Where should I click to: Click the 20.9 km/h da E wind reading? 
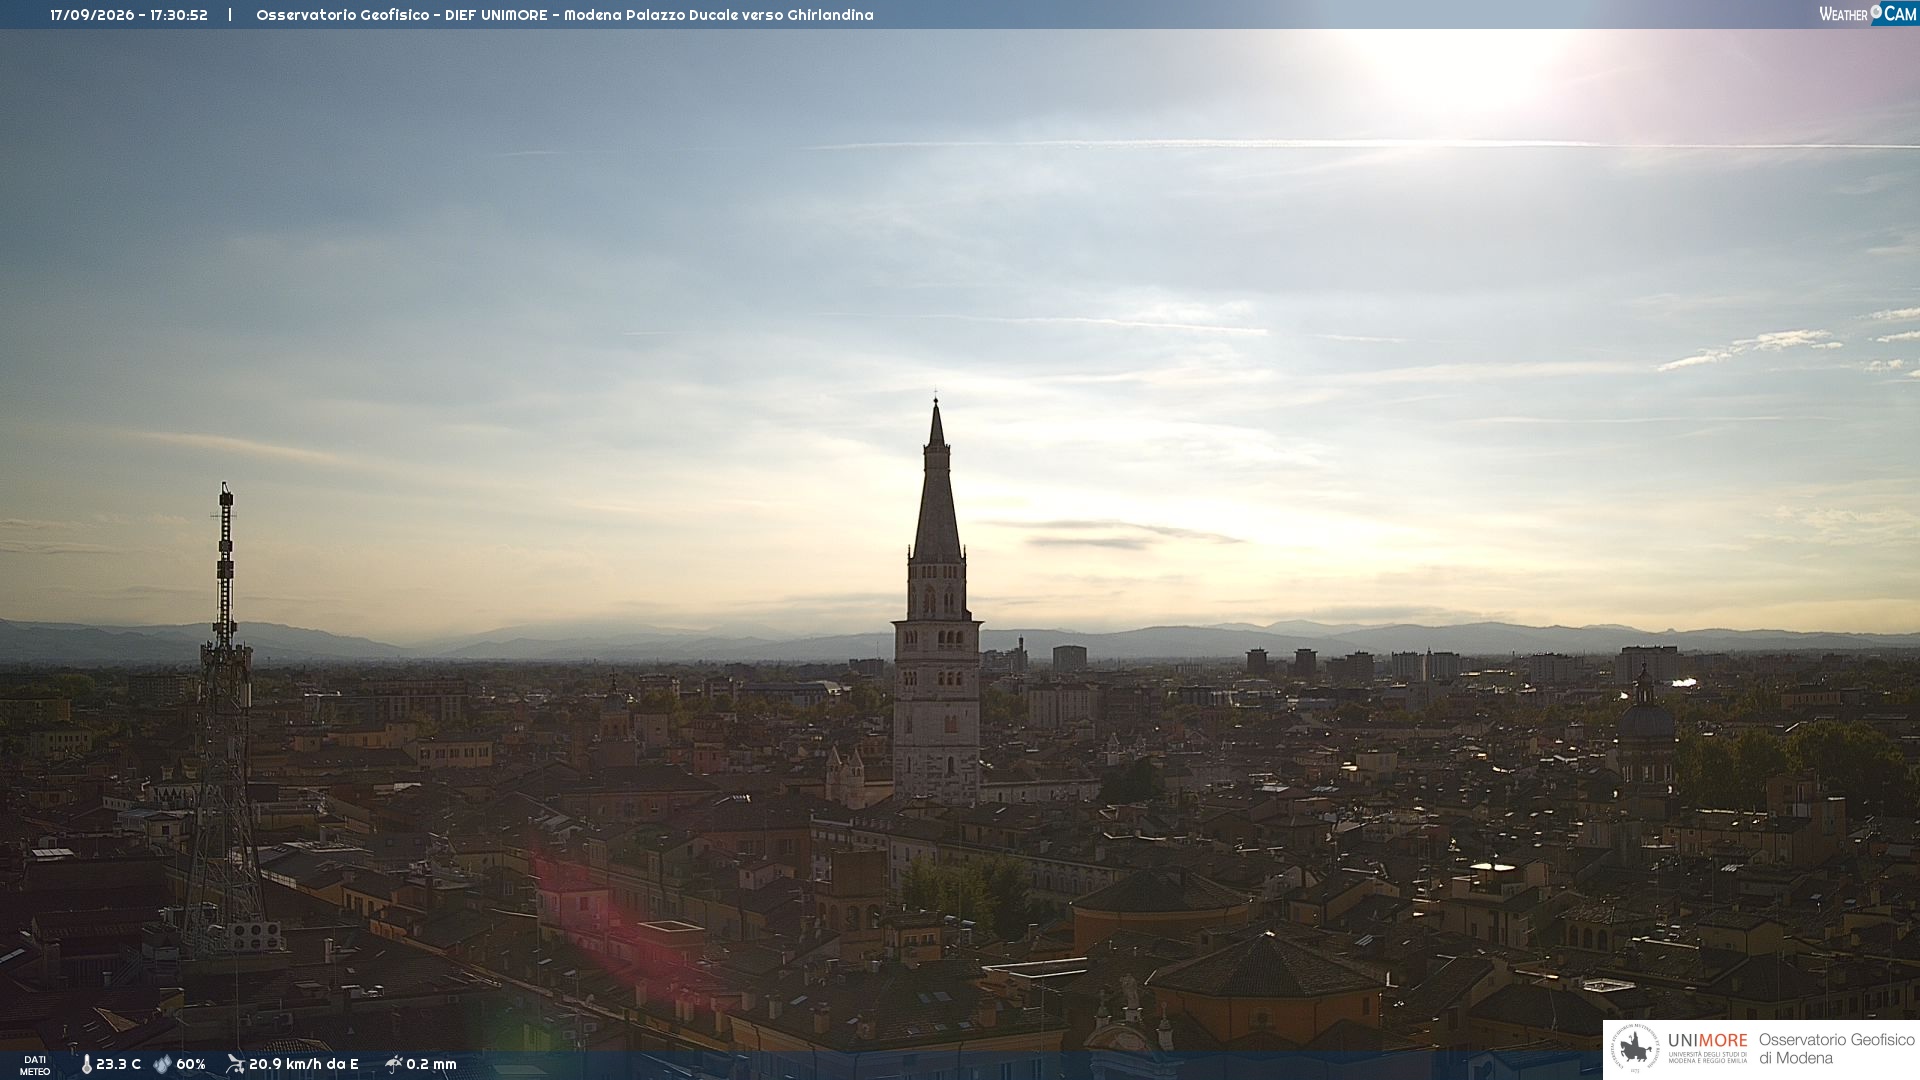click(303, 1064)
